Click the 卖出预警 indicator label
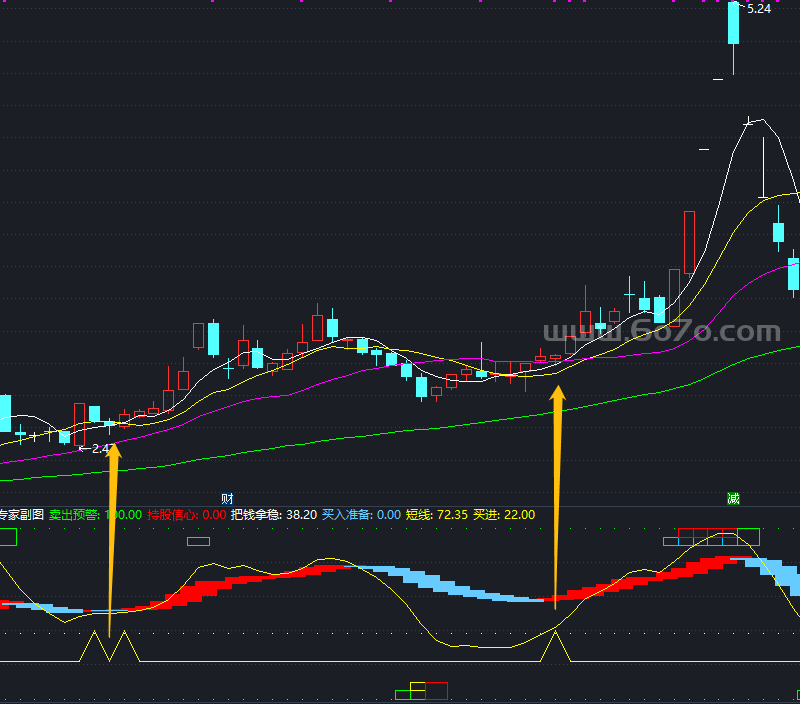This screenshot has width=800, height=704. [75, 515]
